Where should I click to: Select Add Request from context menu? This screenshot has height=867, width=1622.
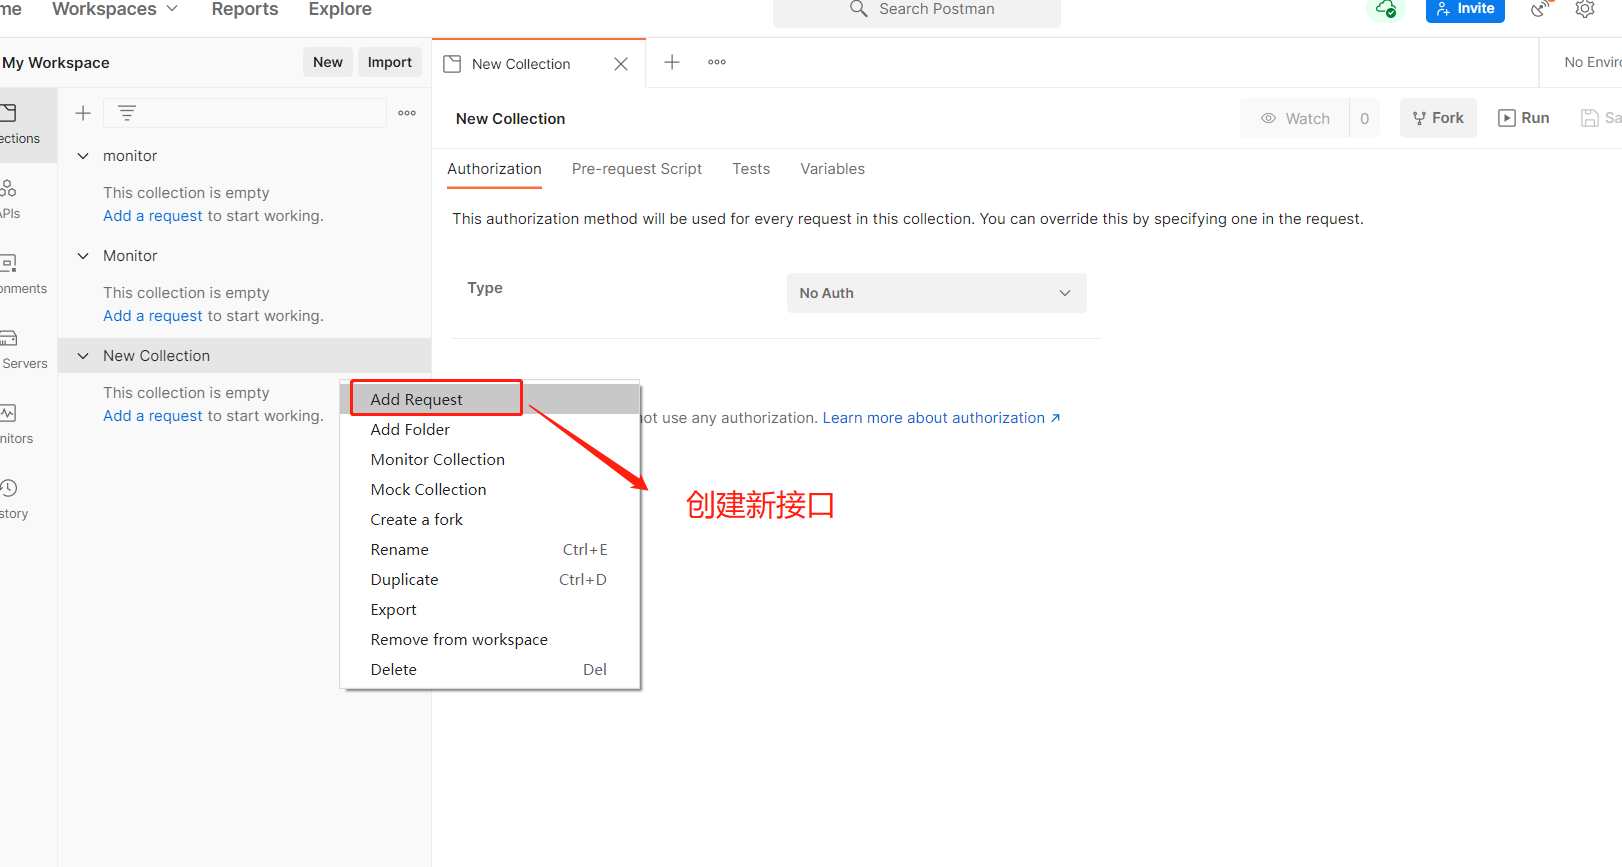click(x=490, y=399)
